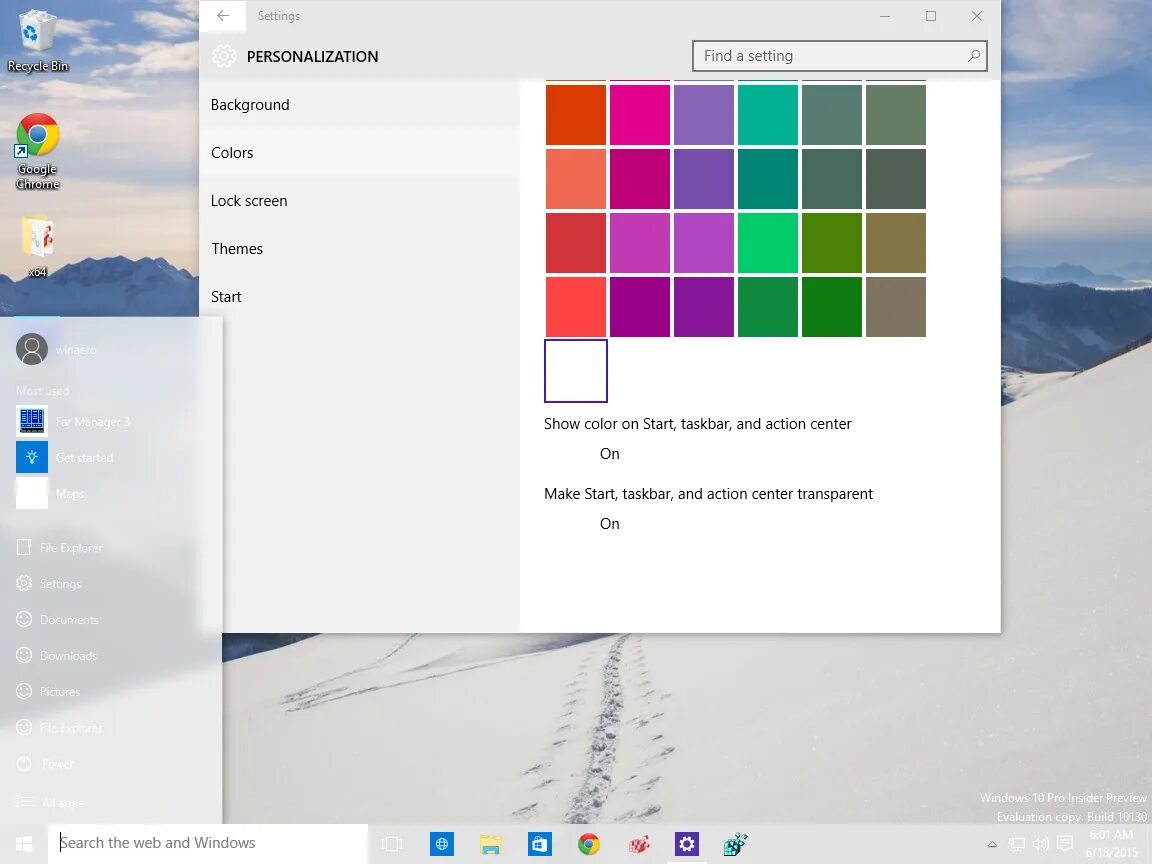Screen dimensions: 1152x864
Task: Switch to Settings app on the taskbar
Action: tap(686, 844)
